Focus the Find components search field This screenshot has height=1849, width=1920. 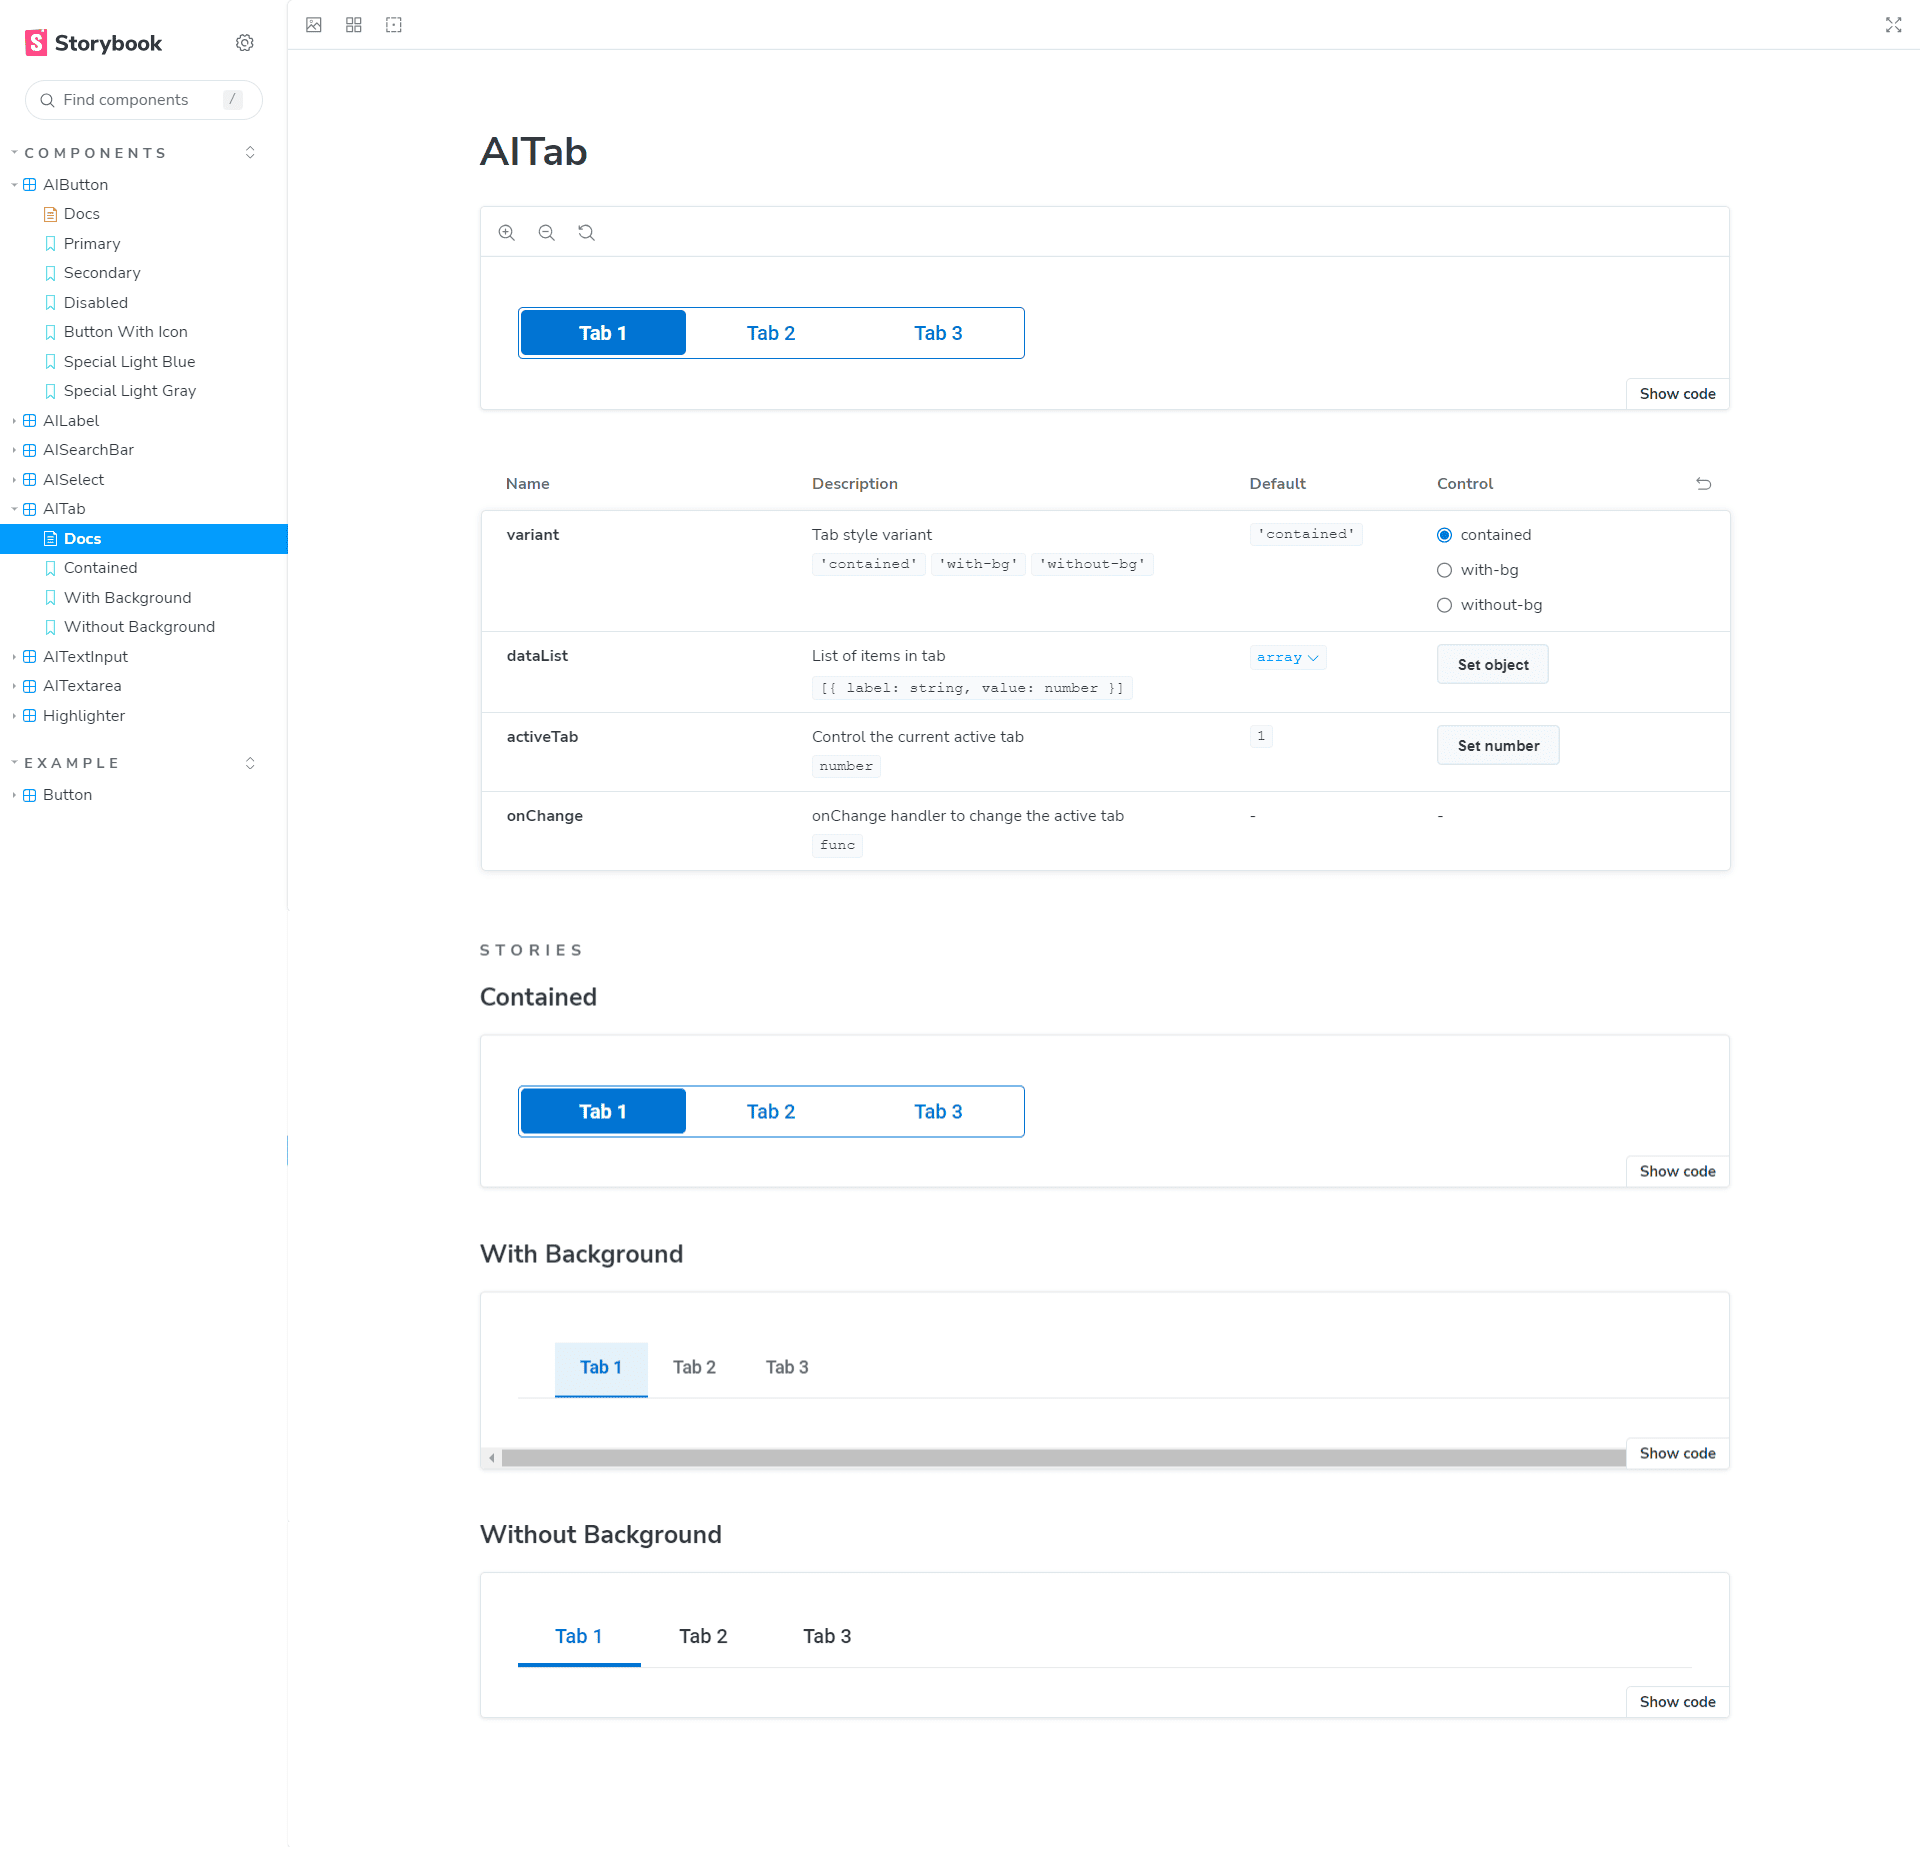click(144, 100)
